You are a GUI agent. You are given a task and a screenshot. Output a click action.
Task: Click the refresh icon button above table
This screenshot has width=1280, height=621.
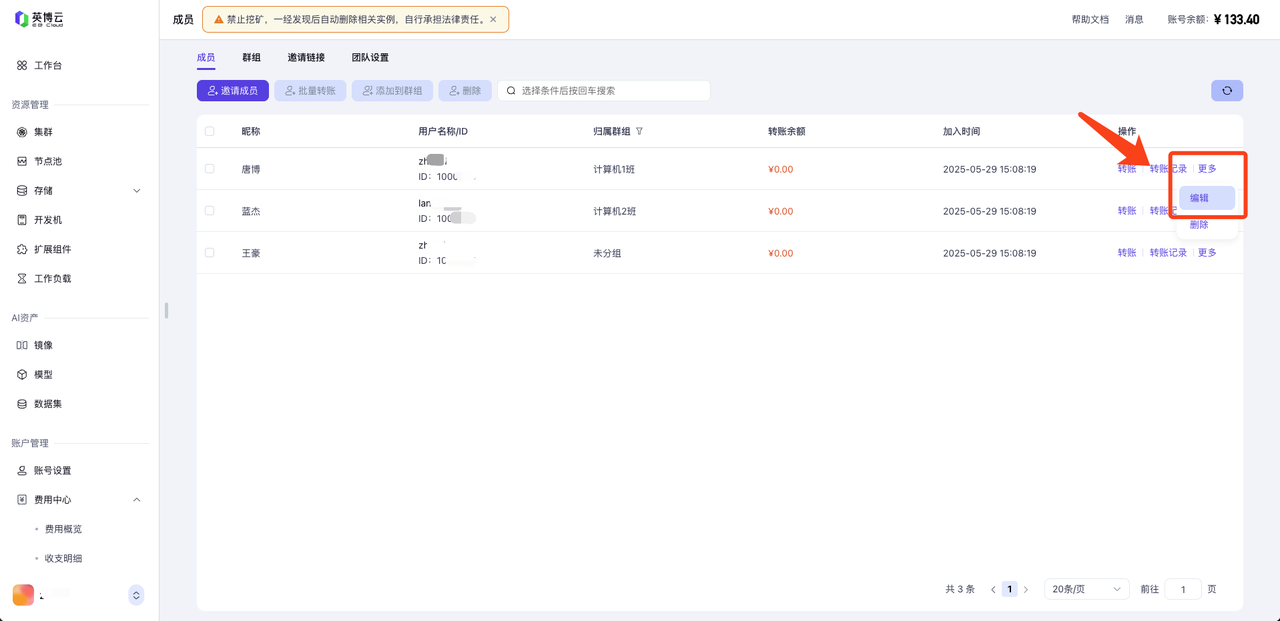pyautogui.click(x=1227, y=91)
